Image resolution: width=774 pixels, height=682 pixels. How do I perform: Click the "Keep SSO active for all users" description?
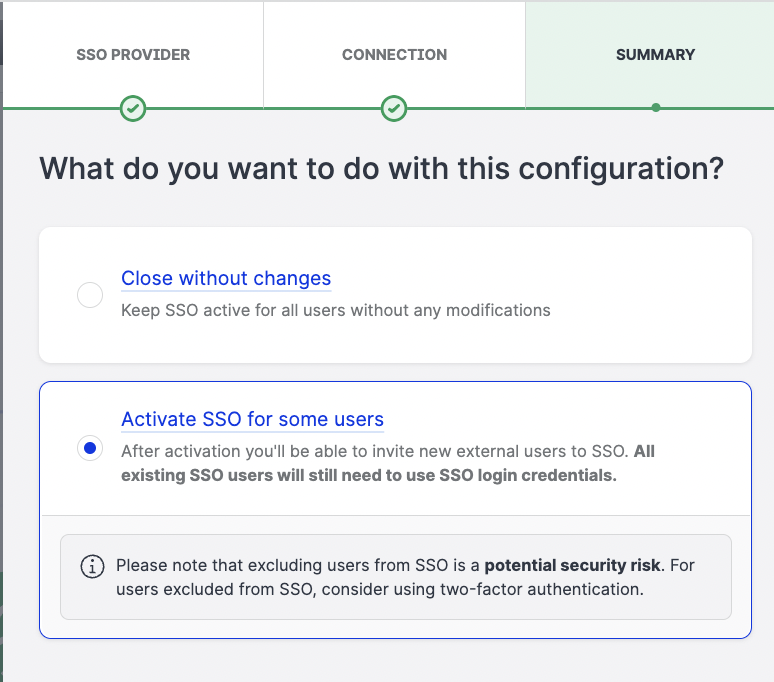tap(335, 310)
